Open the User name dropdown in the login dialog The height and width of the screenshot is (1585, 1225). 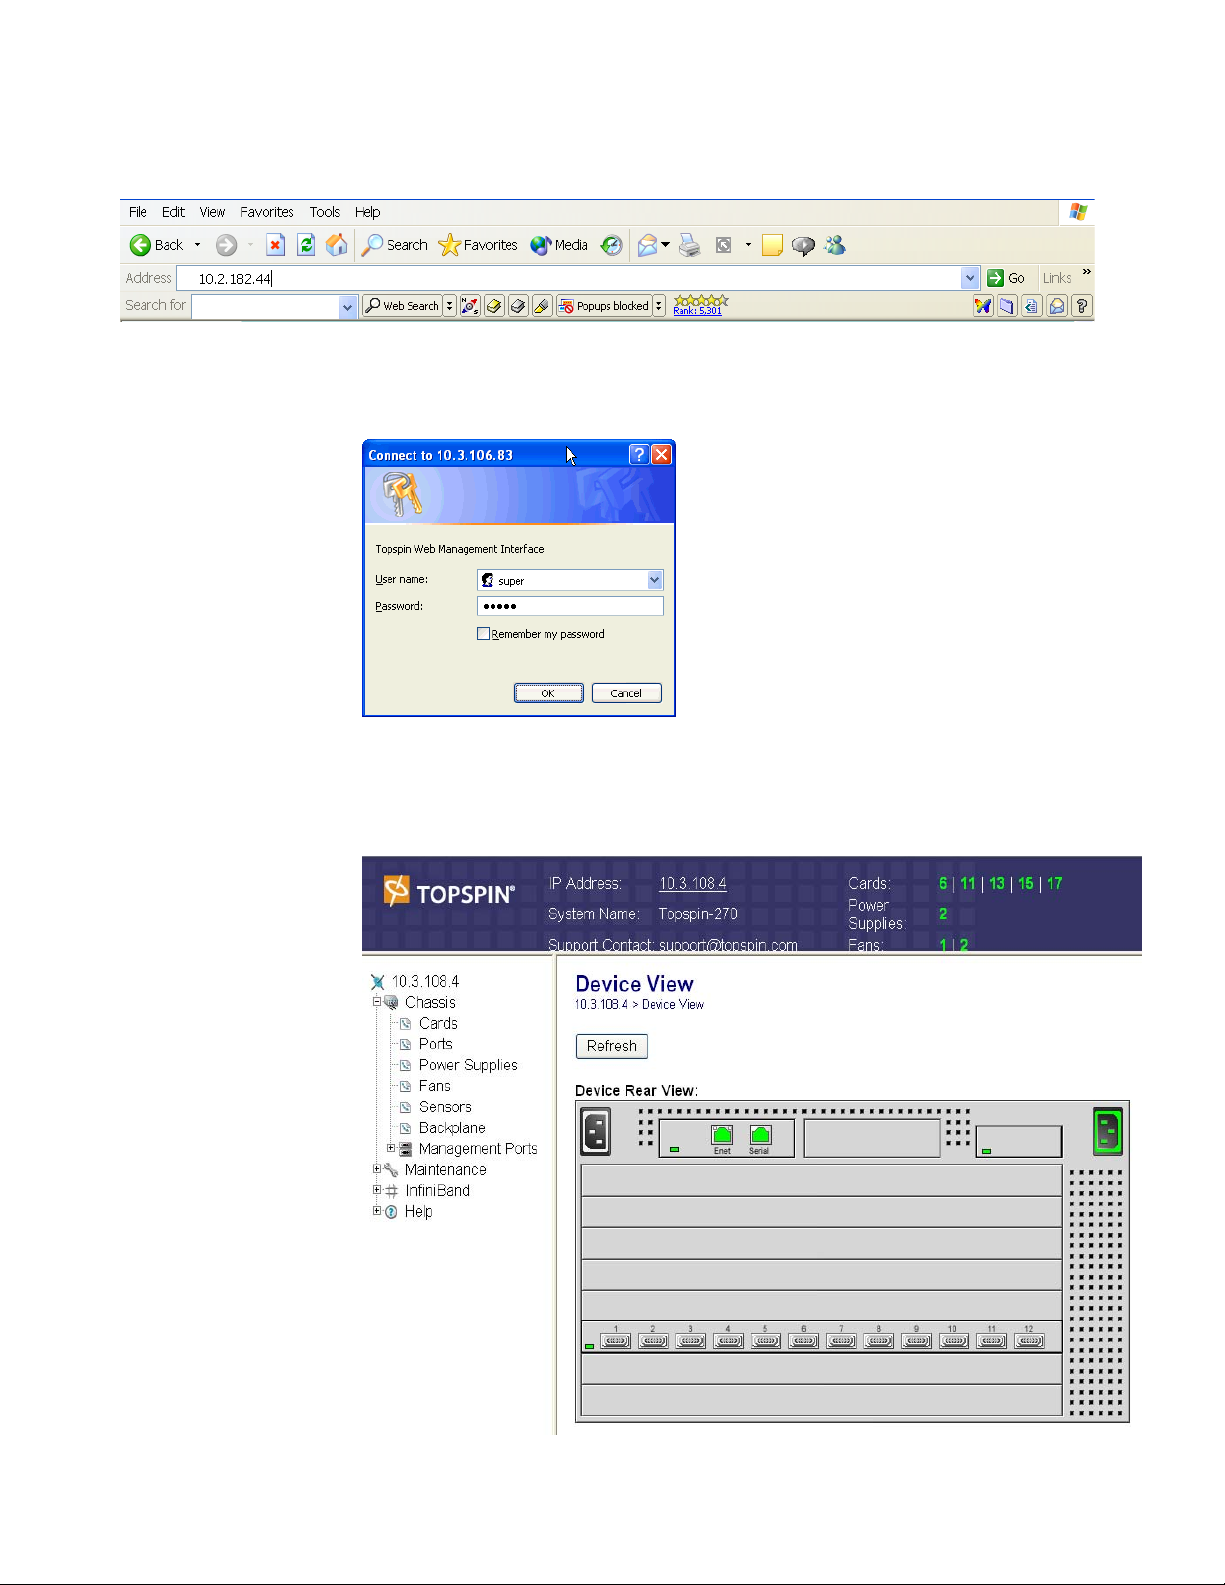pyautogui.click(x=654, y=580)
